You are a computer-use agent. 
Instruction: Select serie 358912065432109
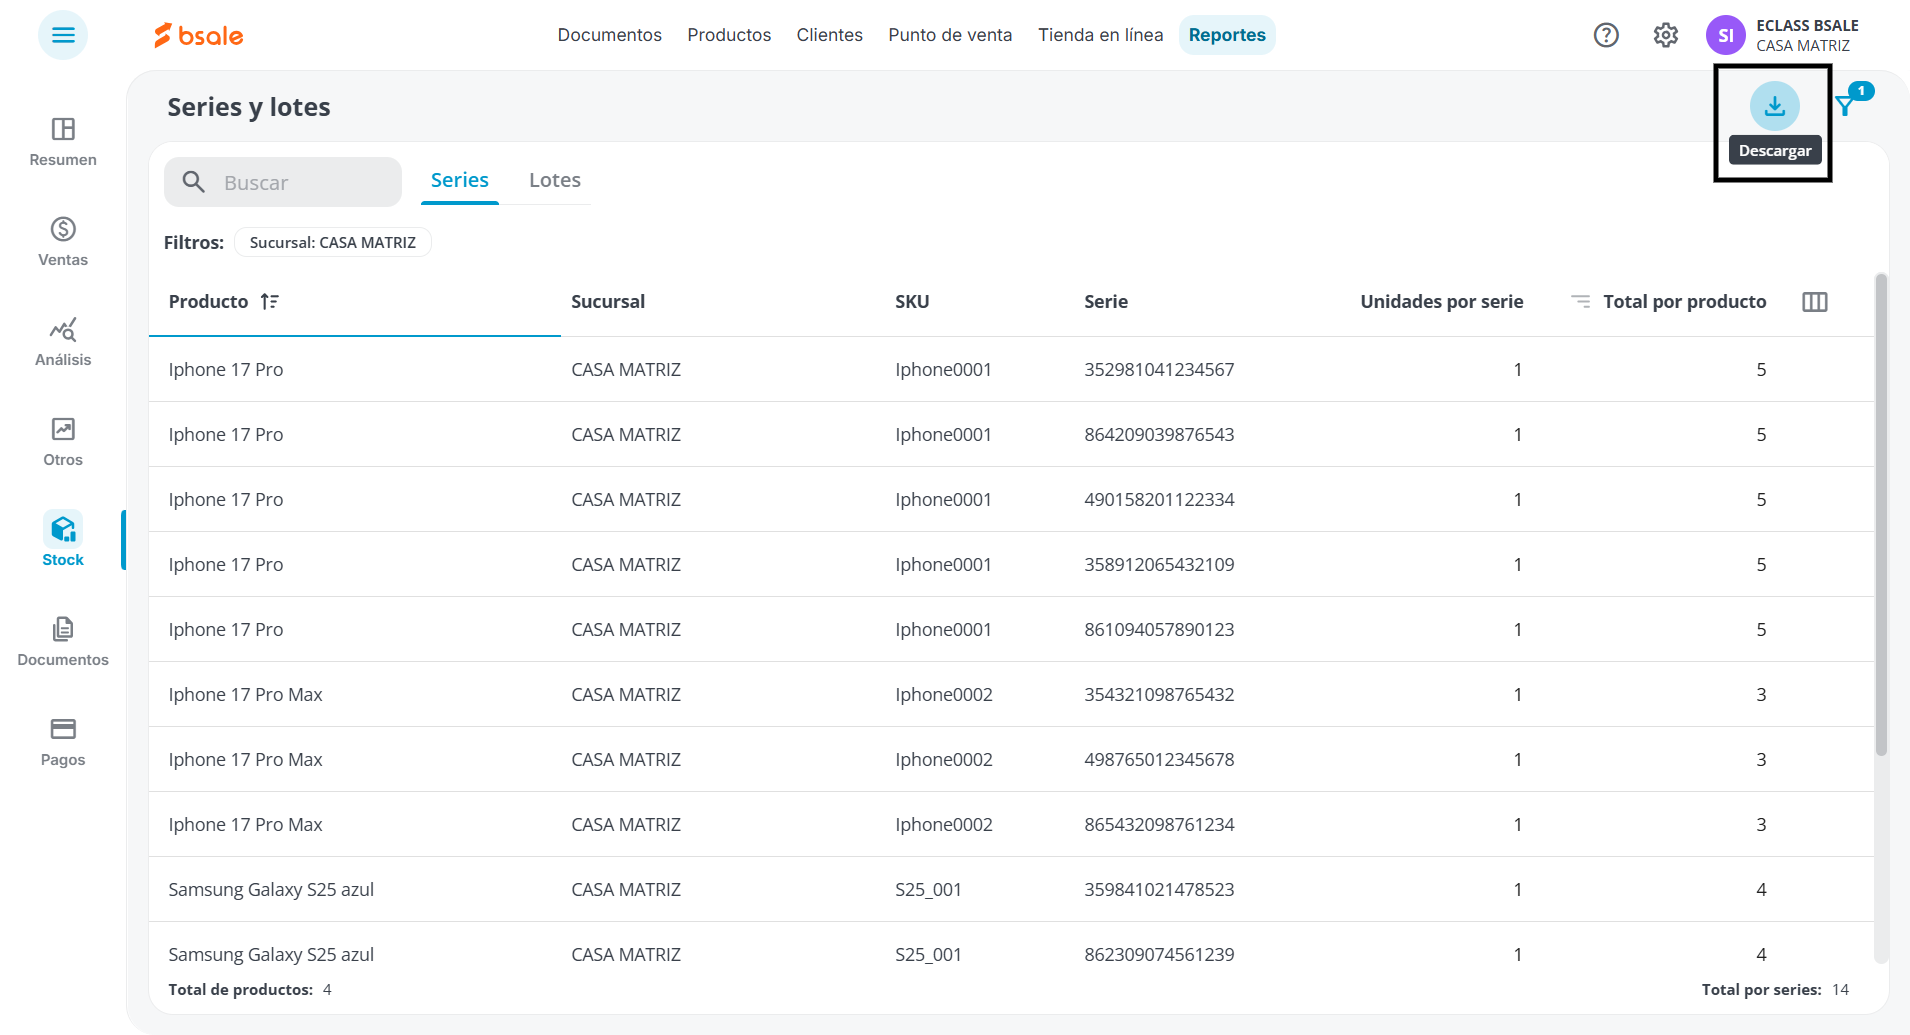1159,564
